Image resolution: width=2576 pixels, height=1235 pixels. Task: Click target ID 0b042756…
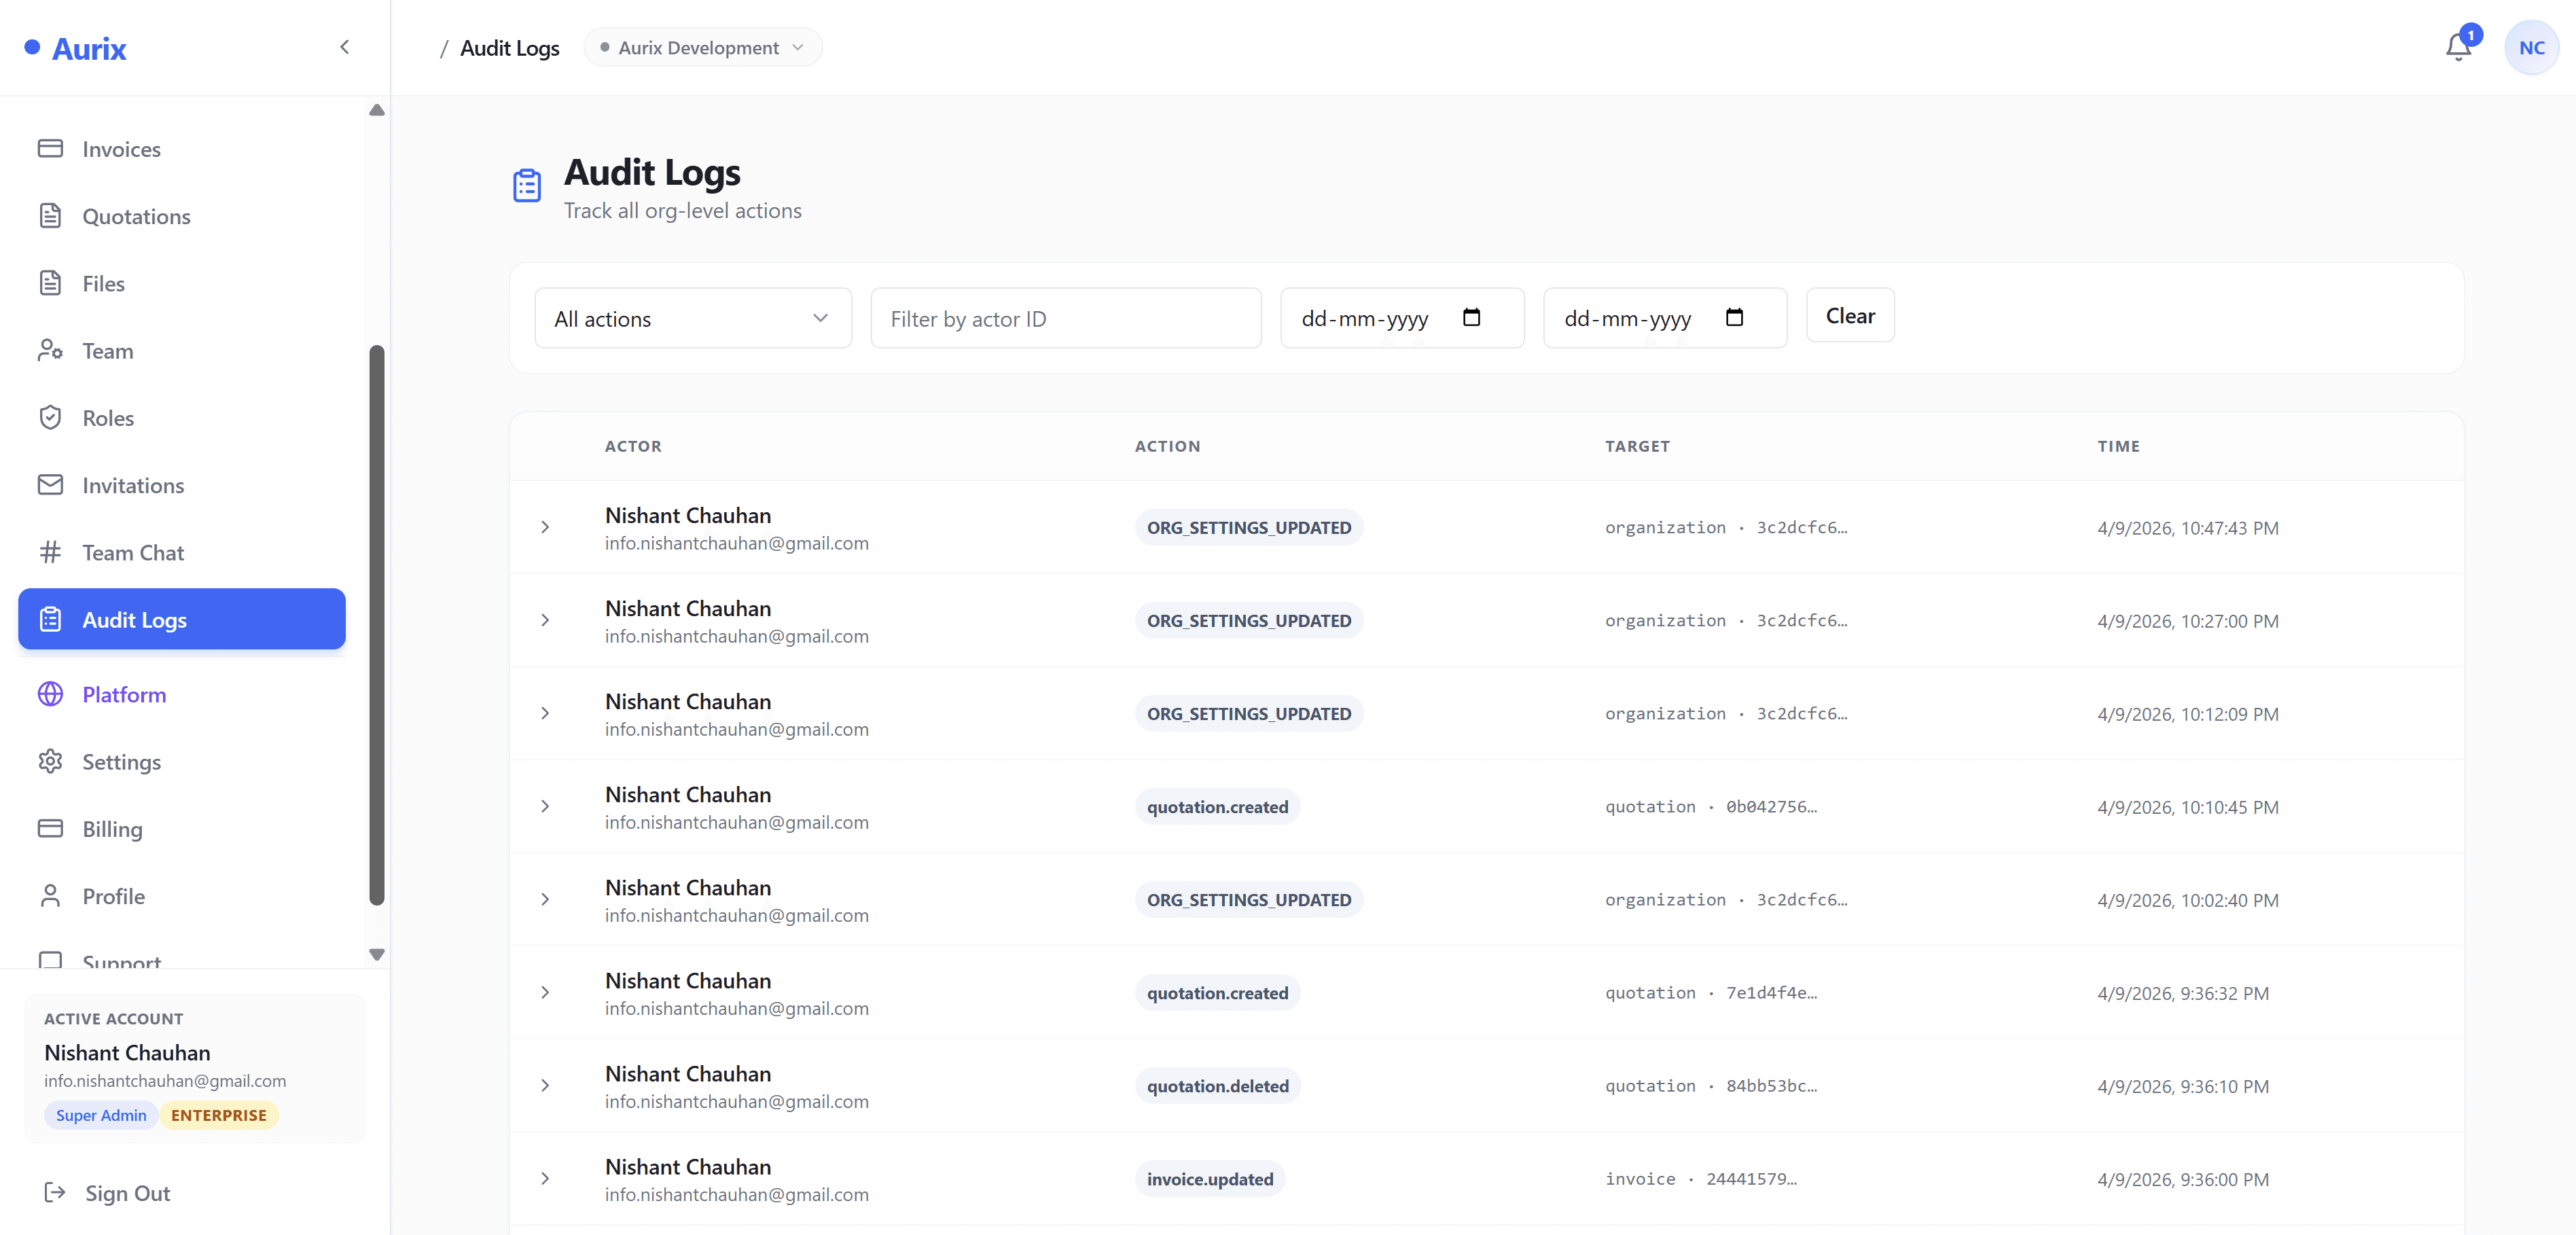tap(1771, 806)
